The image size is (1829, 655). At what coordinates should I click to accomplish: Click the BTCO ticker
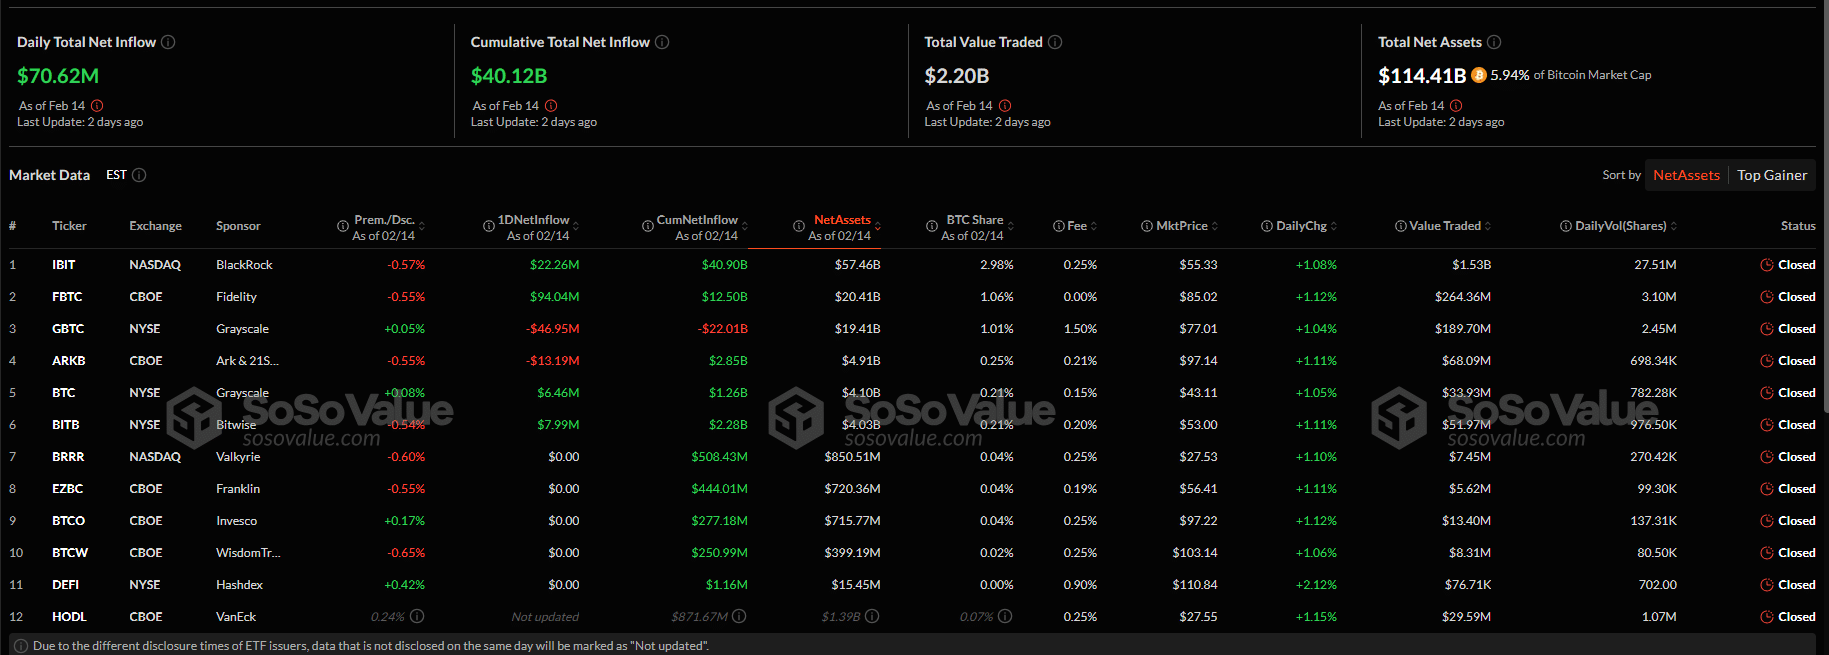point(69,521)
